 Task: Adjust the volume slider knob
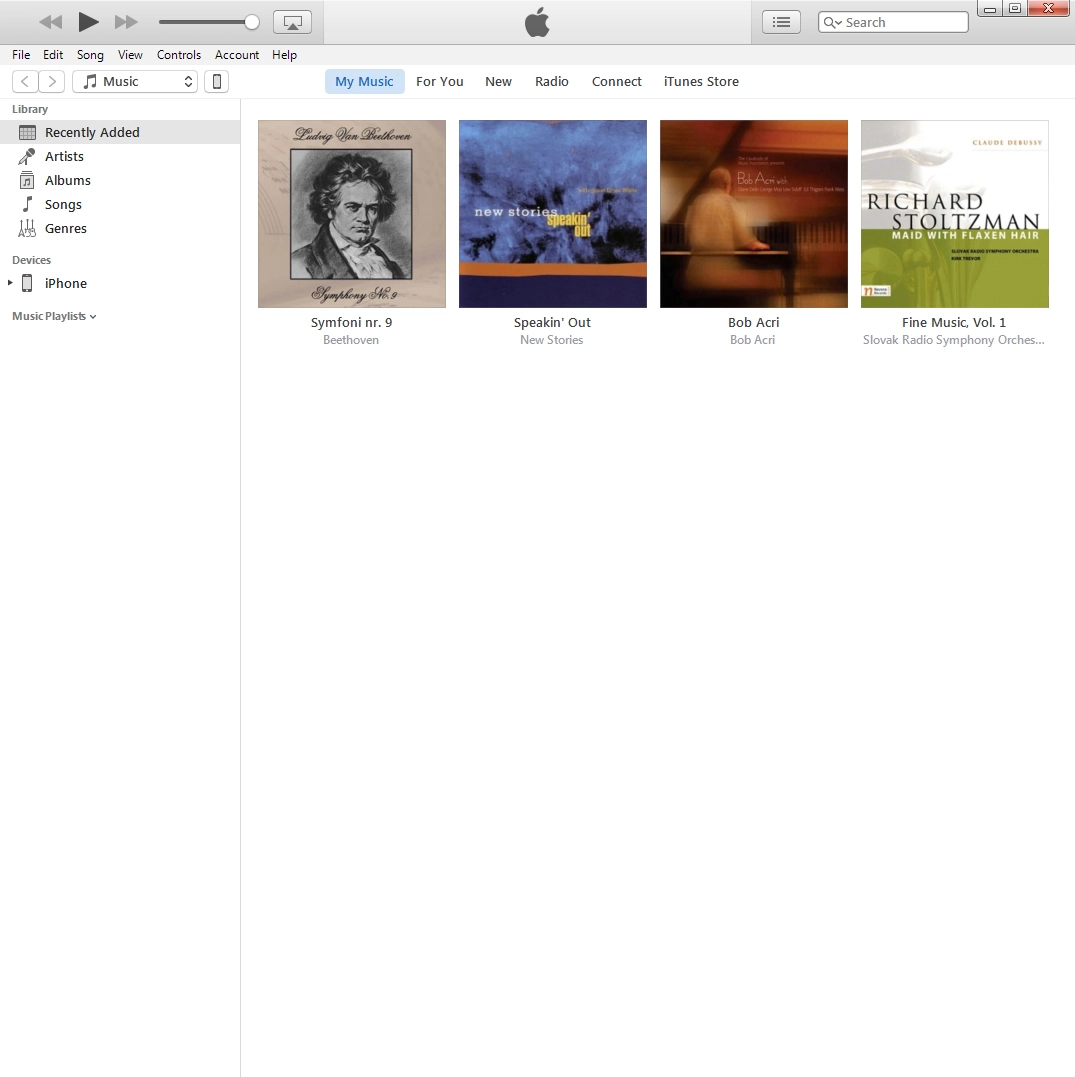point(252,22)
